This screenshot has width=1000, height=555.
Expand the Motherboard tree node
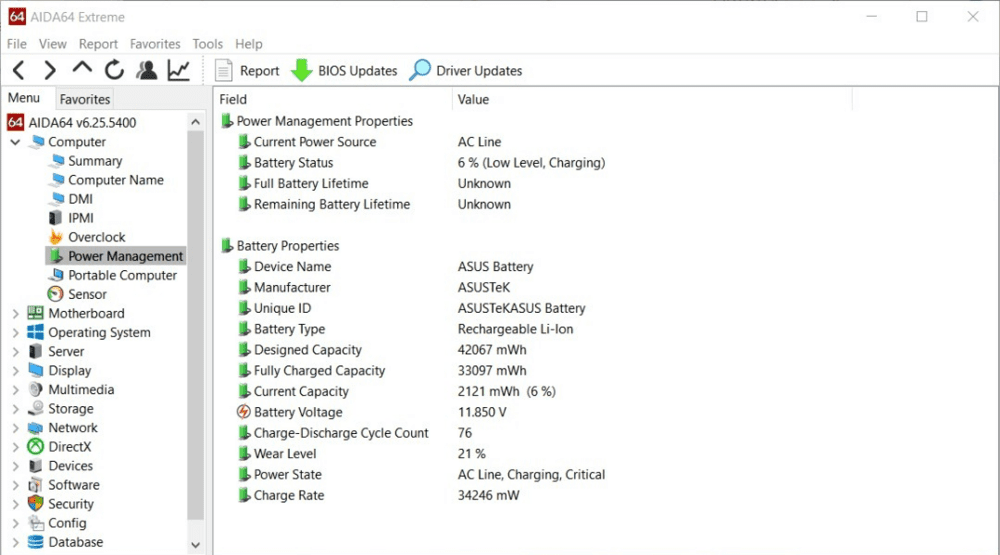15,314
